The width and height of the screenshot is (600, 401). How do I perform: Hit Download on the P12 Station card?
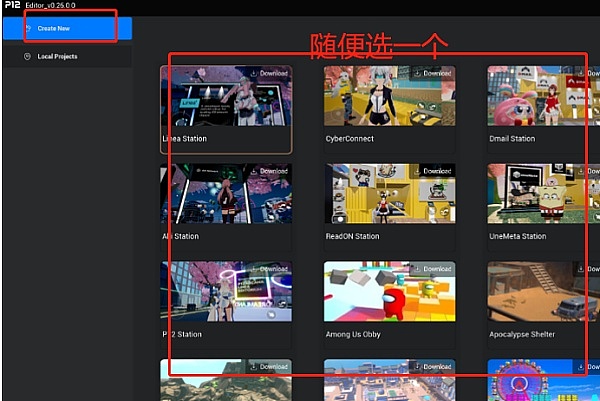coord(267,269)
